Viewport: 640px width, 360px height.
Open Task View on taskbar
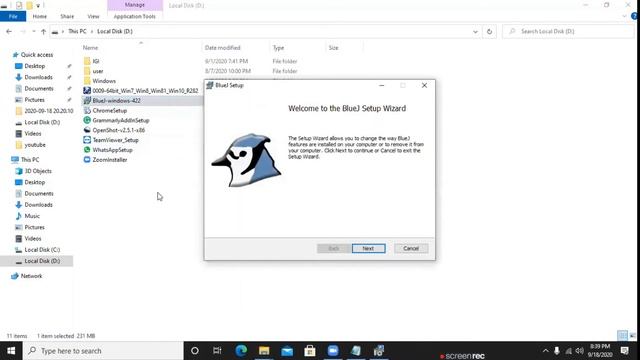[217, 351]
